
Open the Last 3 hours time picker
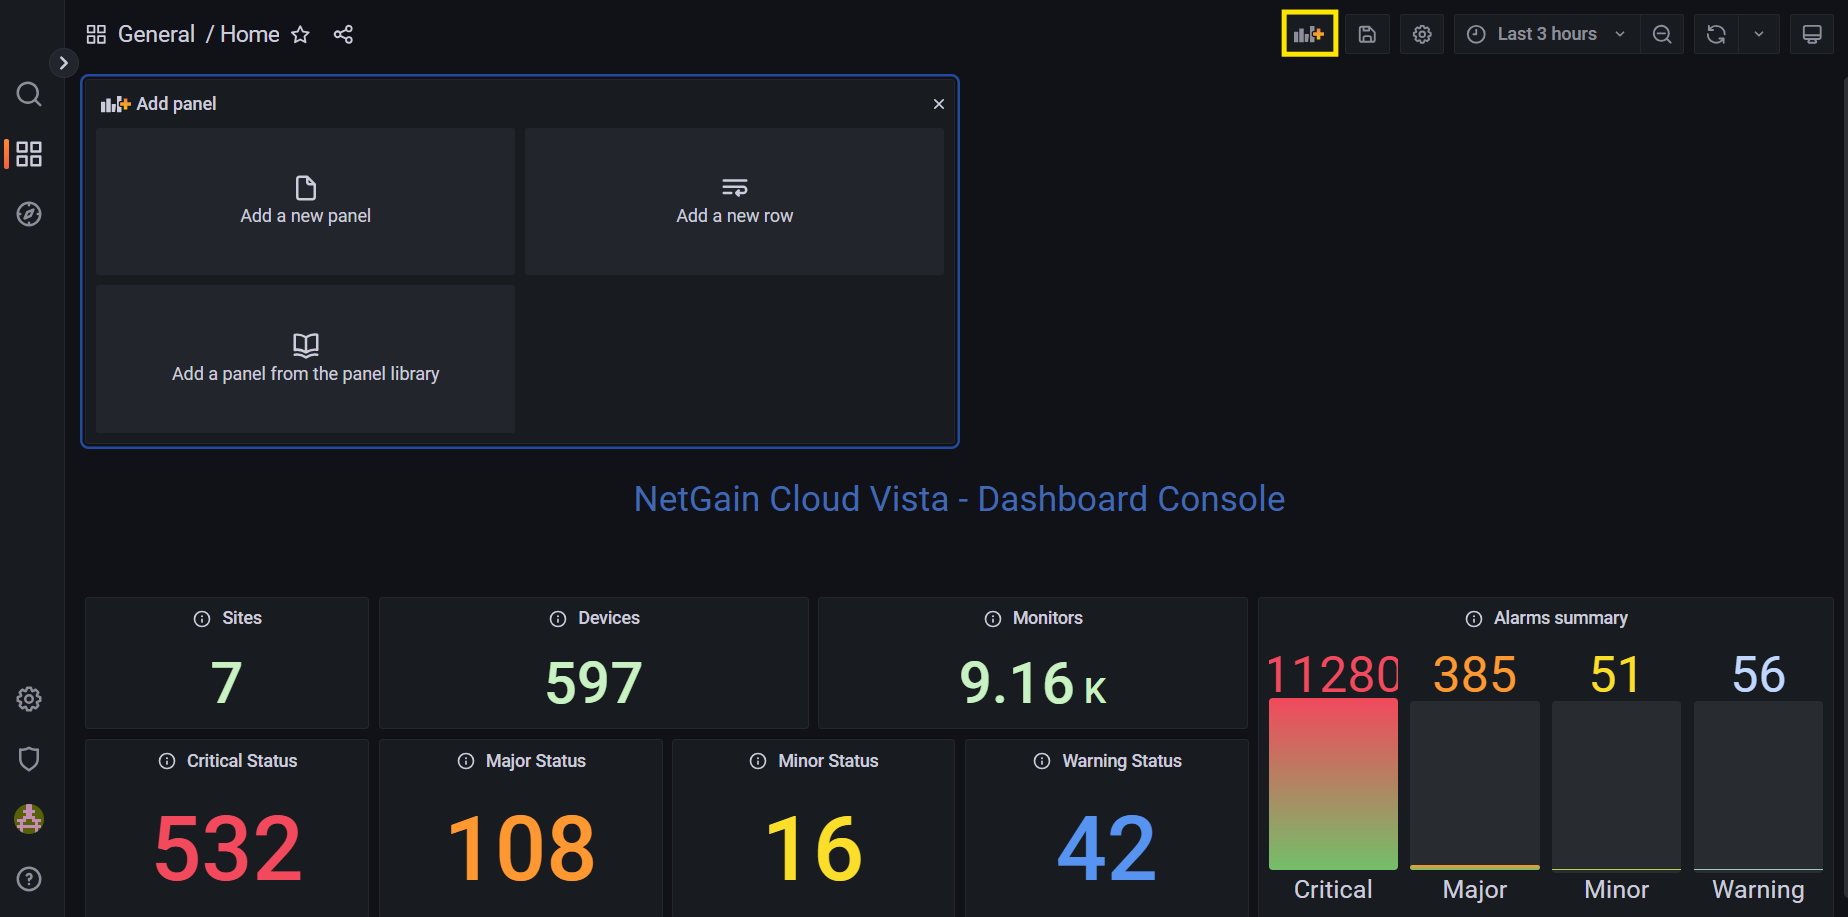tap(1546, 34)
